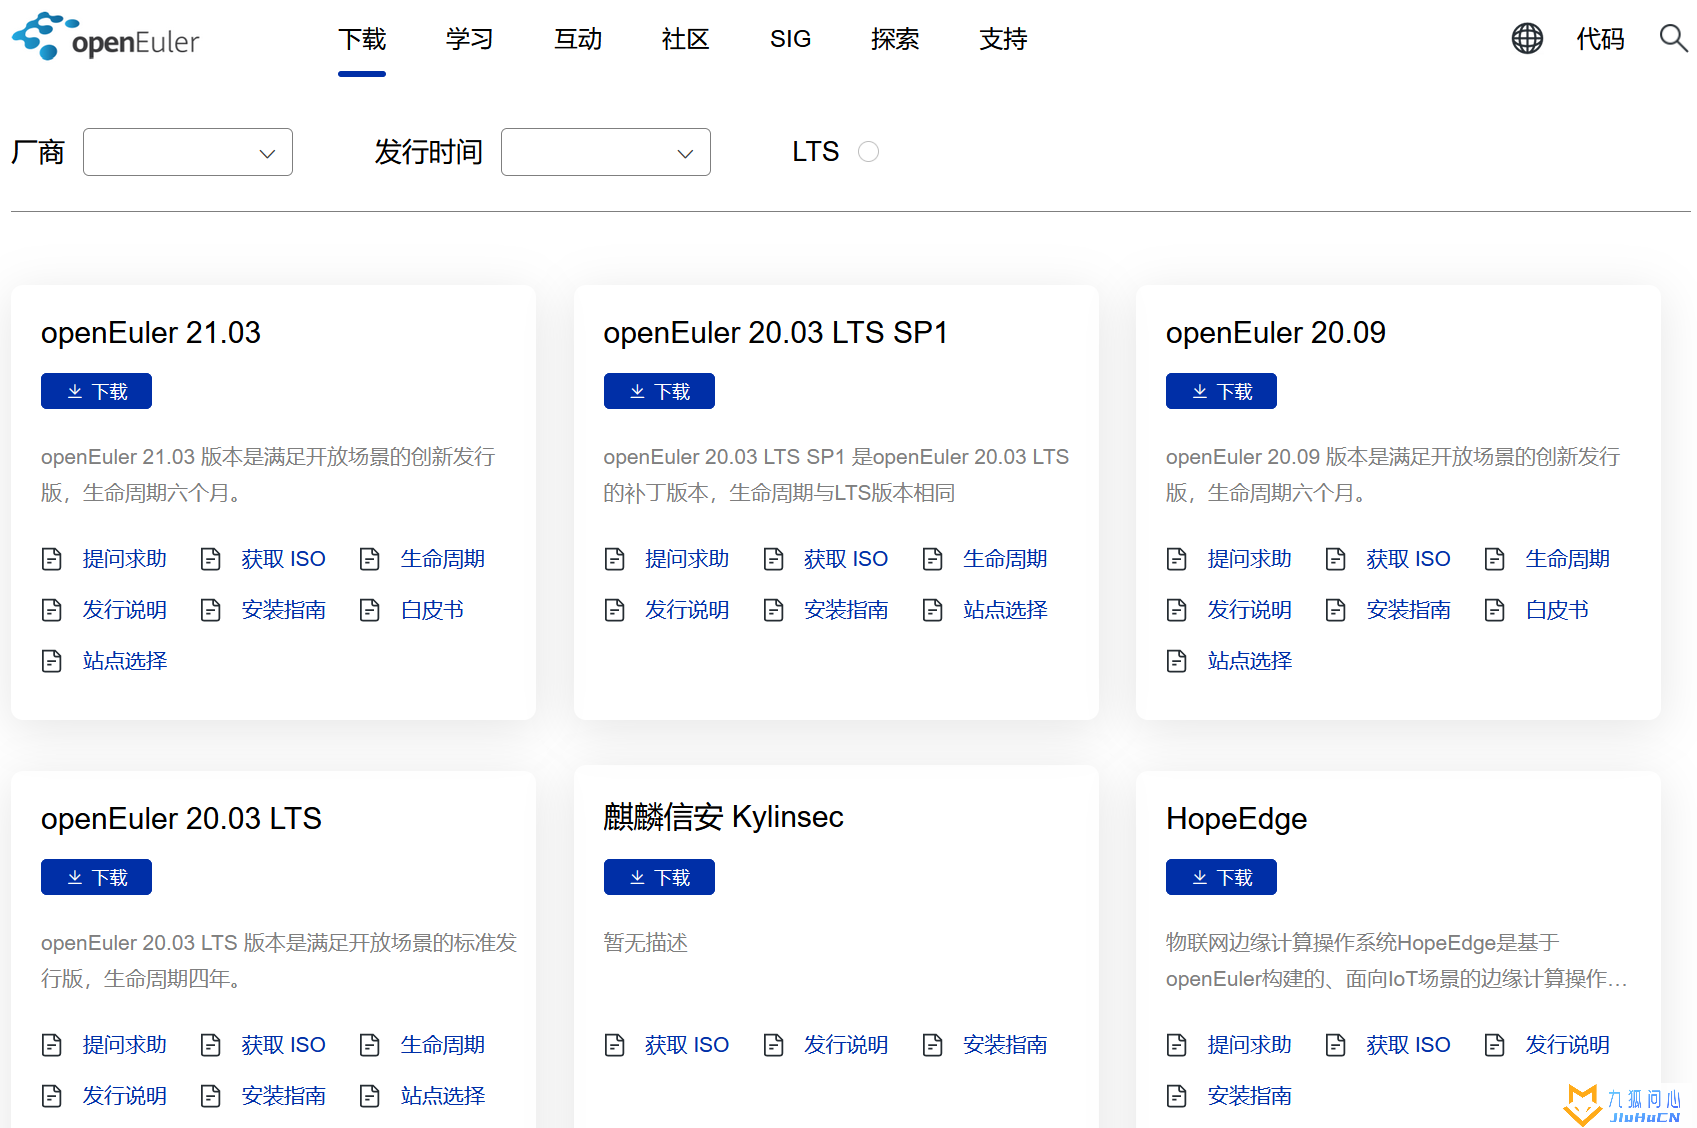Image resolution: width=1697 pixels, height=1128 pixels.
Task: Click the openEuler logo
Action: coord(106,38)
